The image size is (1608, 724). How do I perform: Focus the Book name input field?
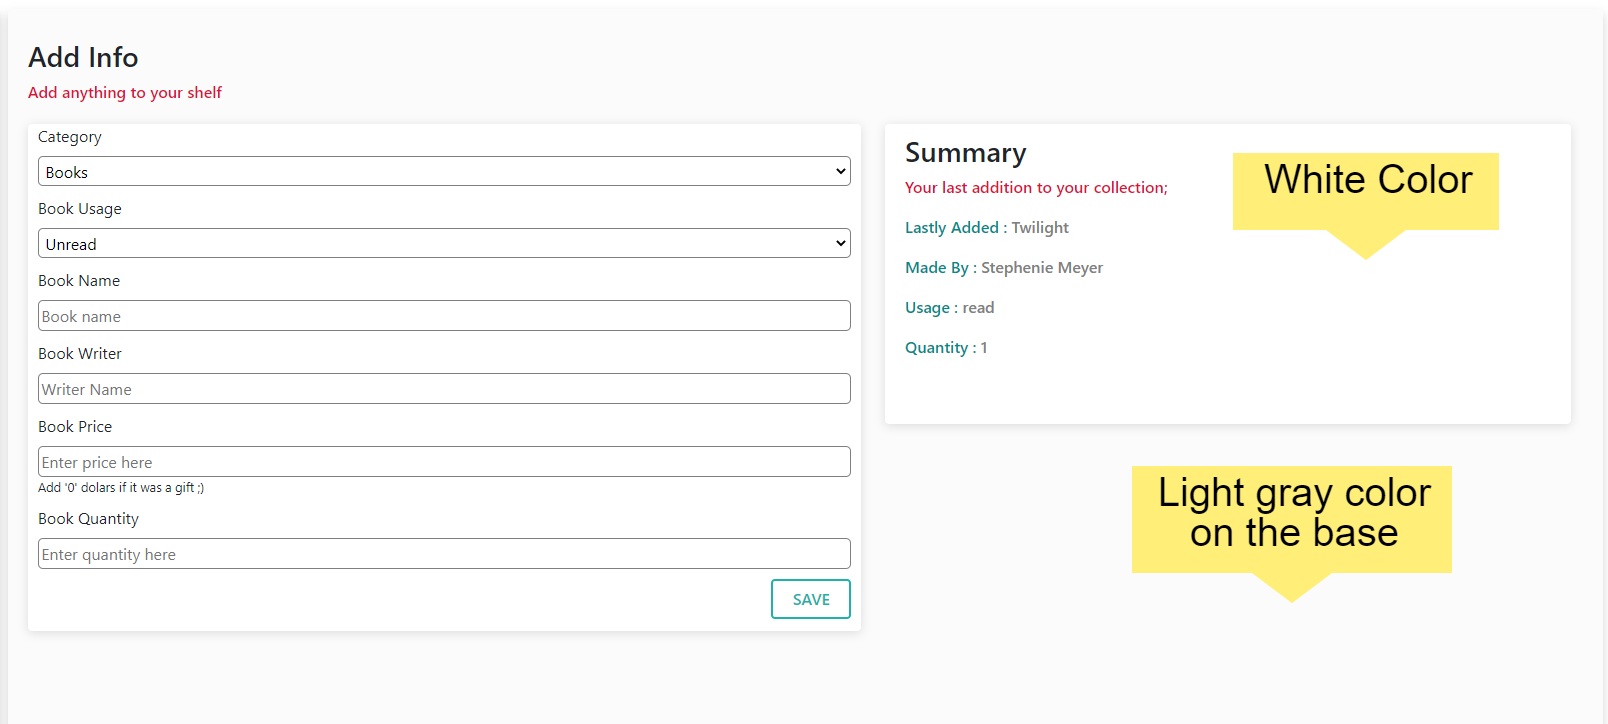click(x=444, y=316)
